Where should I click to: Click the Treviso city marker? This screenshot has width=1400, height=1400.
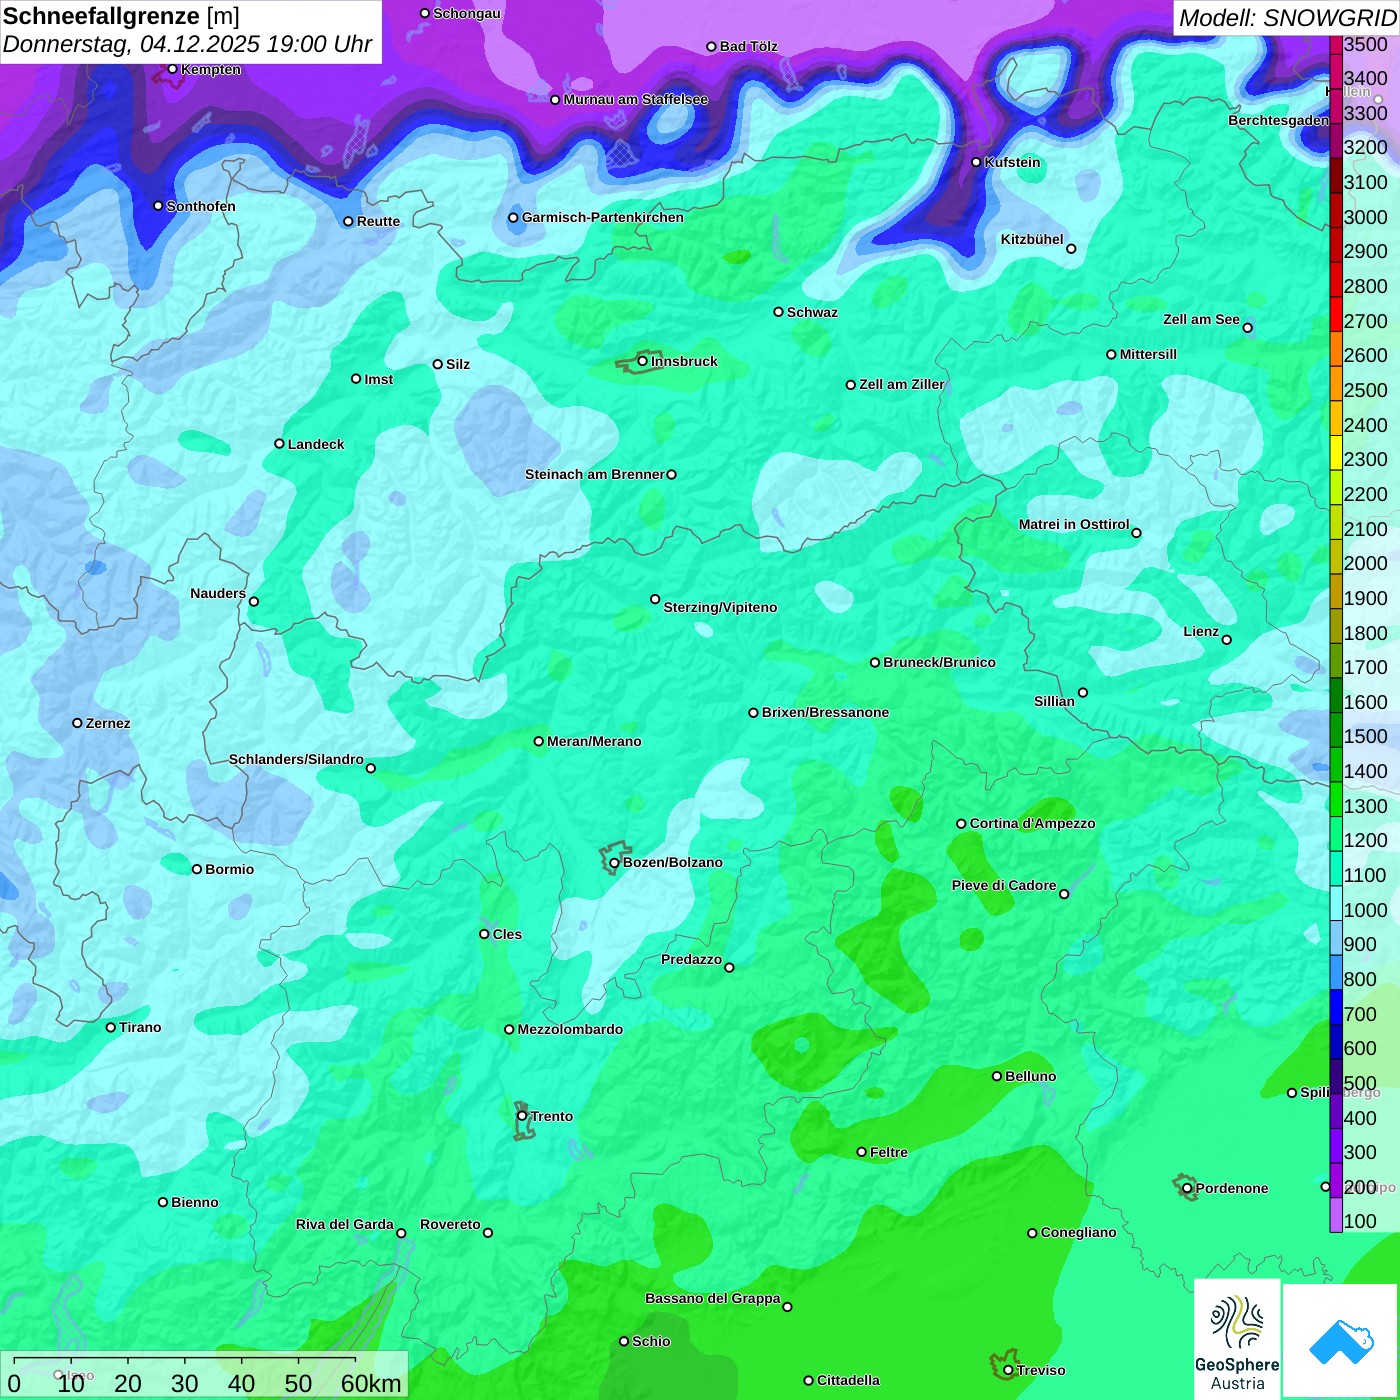pos(1008,1371)
